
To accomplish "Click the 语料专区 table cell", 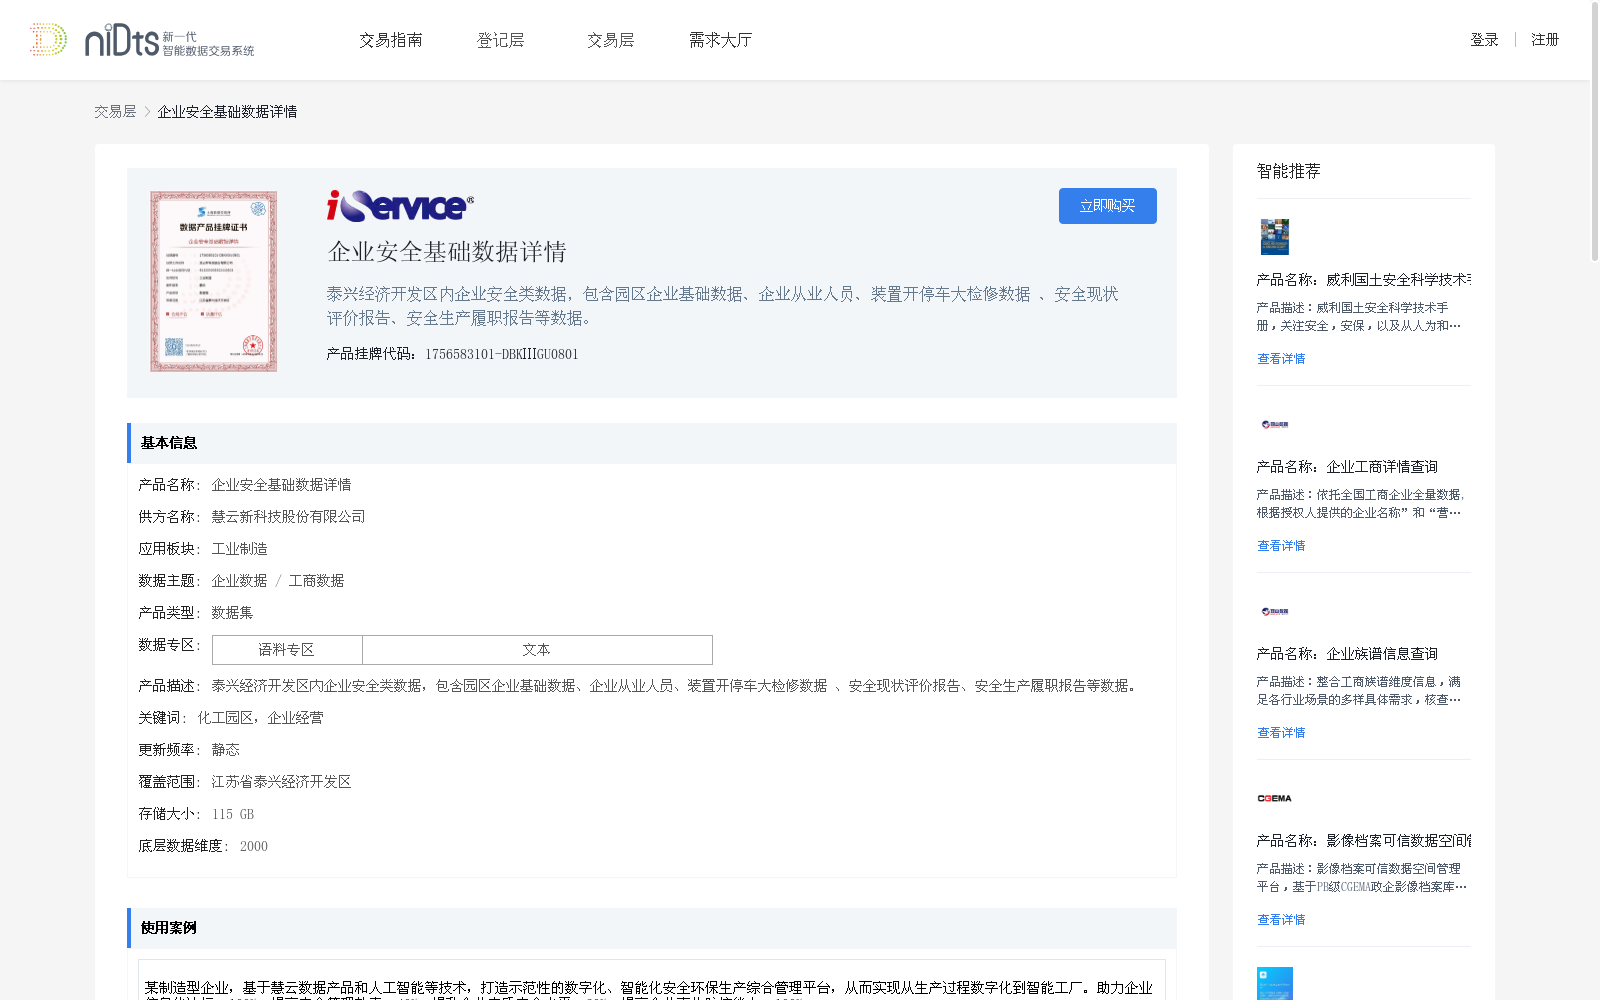I will (287, 650).
